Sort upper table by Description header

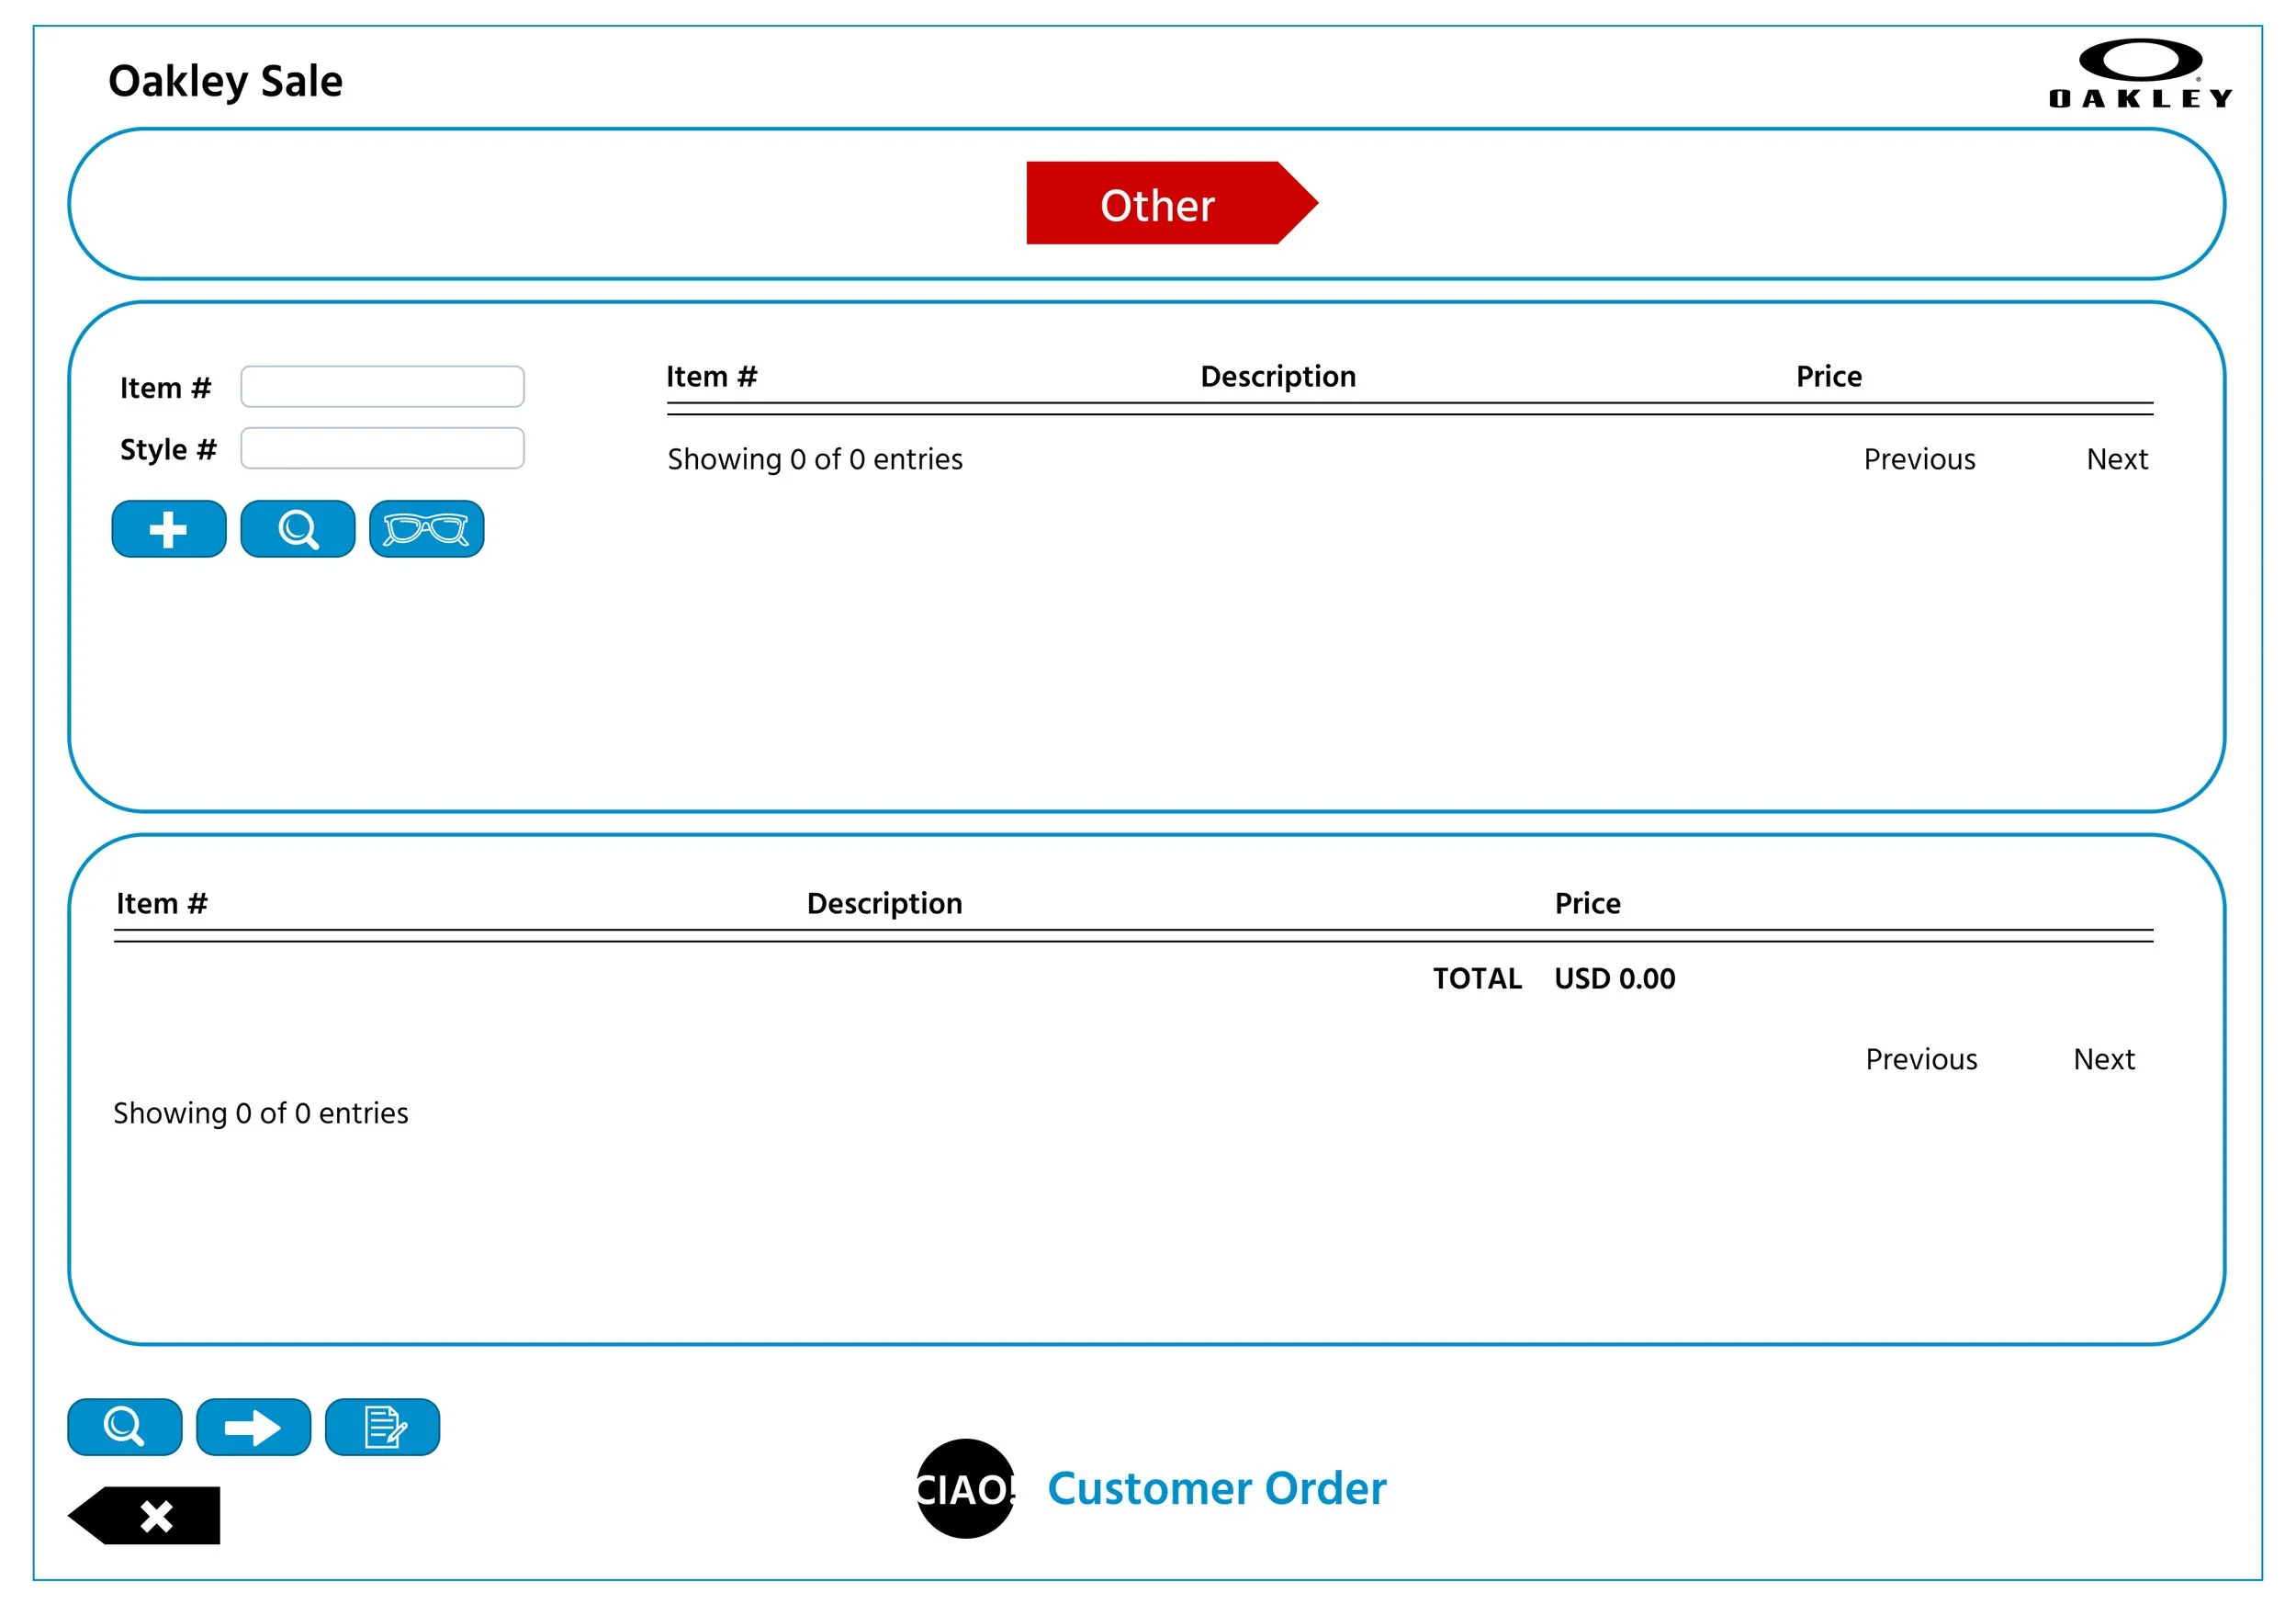click(x=1277, y=376)
